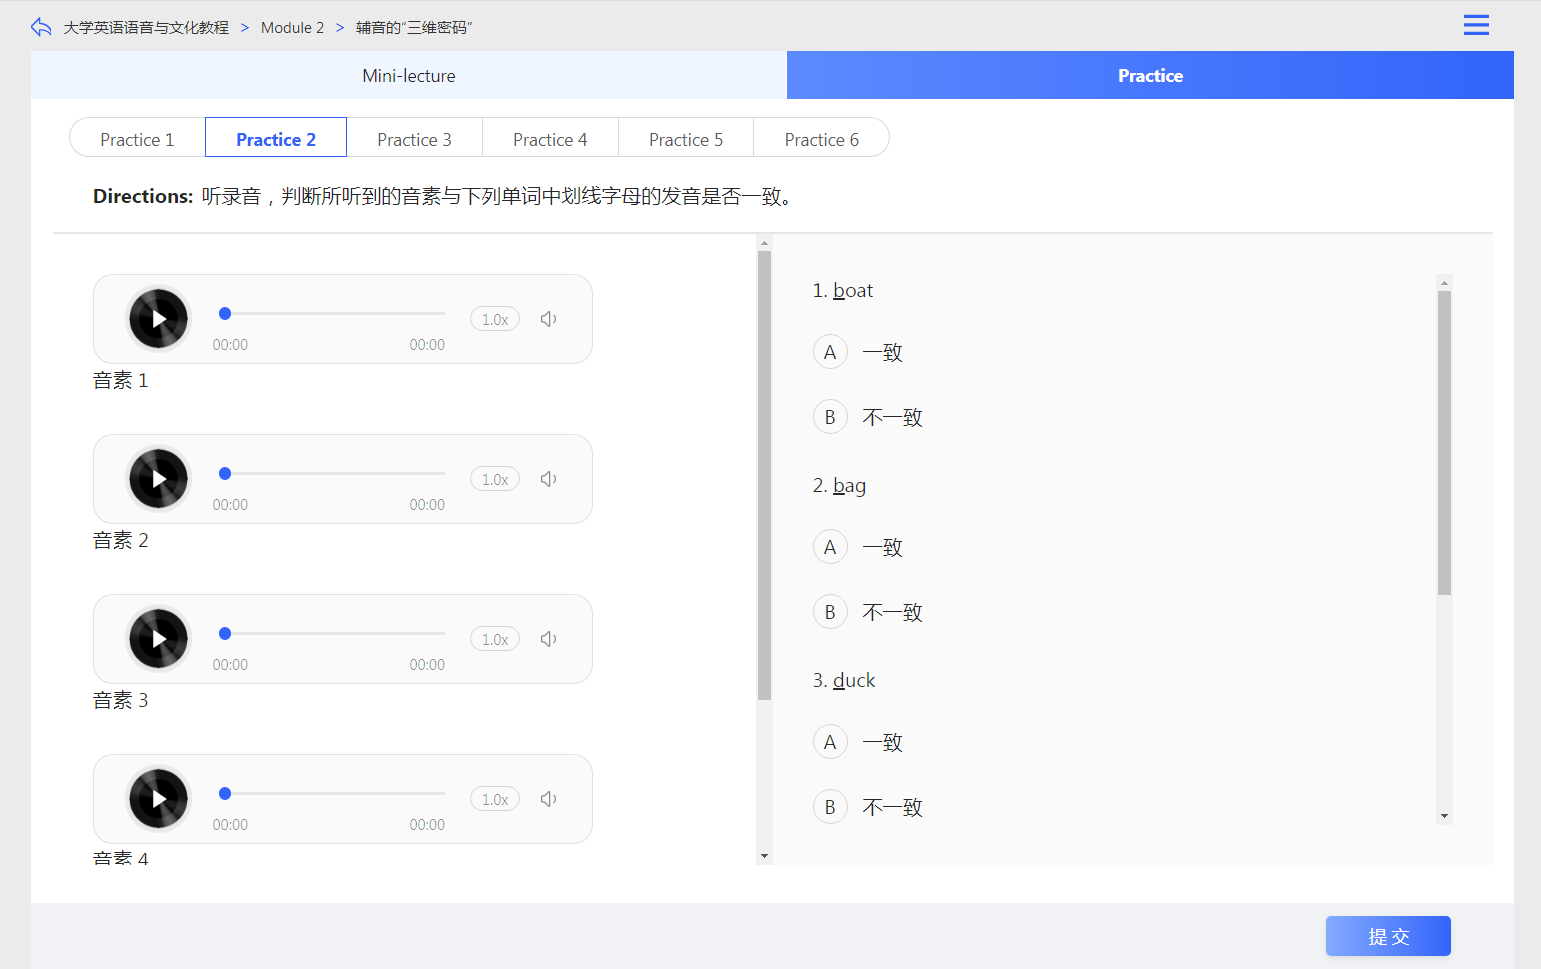Toggle volume icon for 音素 3
The width and height of the screenshot is (1541, 969).
click(x=548, y=639)
